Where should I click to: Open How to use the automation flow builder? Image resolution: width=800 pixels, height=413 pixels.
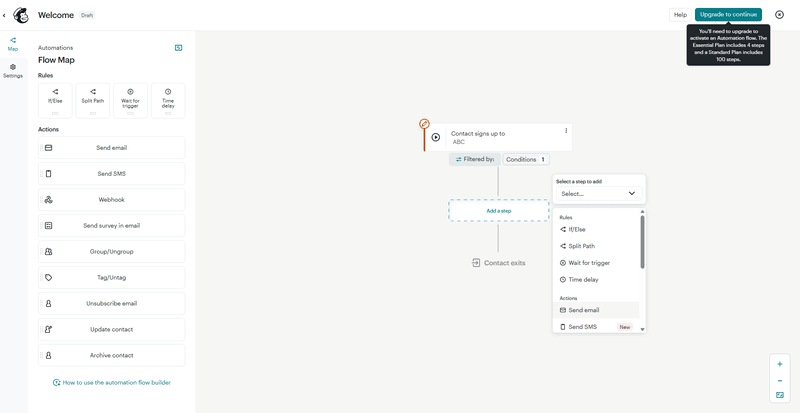click(112, 382)
